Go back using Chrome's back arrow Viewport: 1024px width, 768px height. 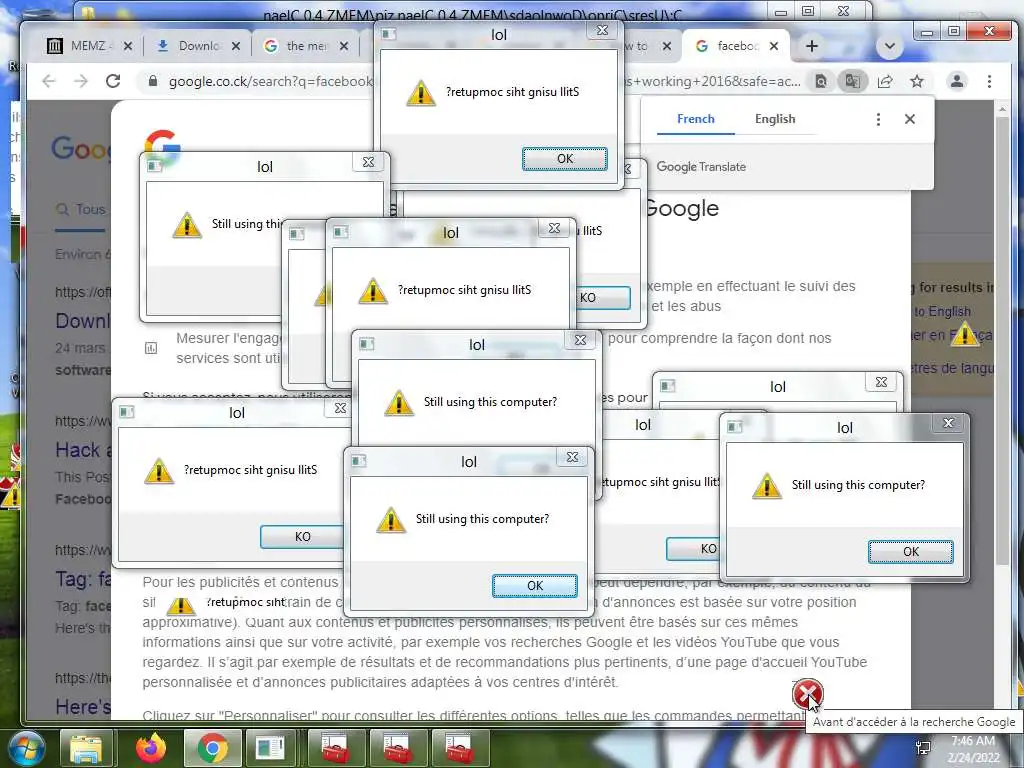49,81
